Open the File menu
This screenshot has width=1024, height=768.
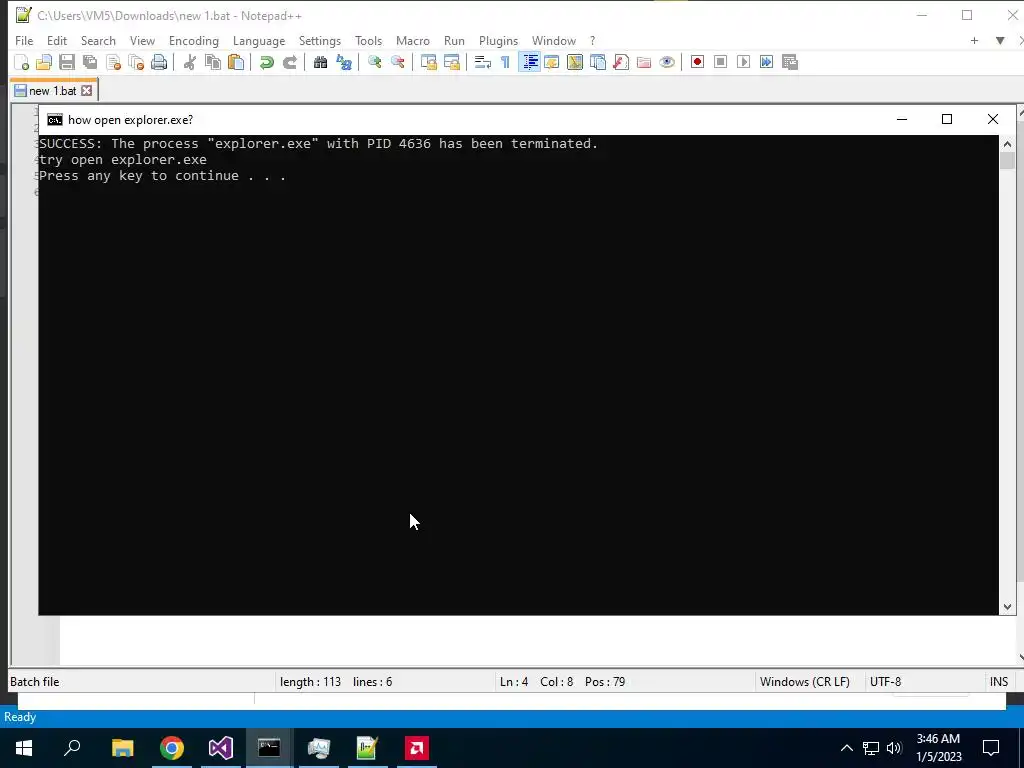tap(24, 40)
